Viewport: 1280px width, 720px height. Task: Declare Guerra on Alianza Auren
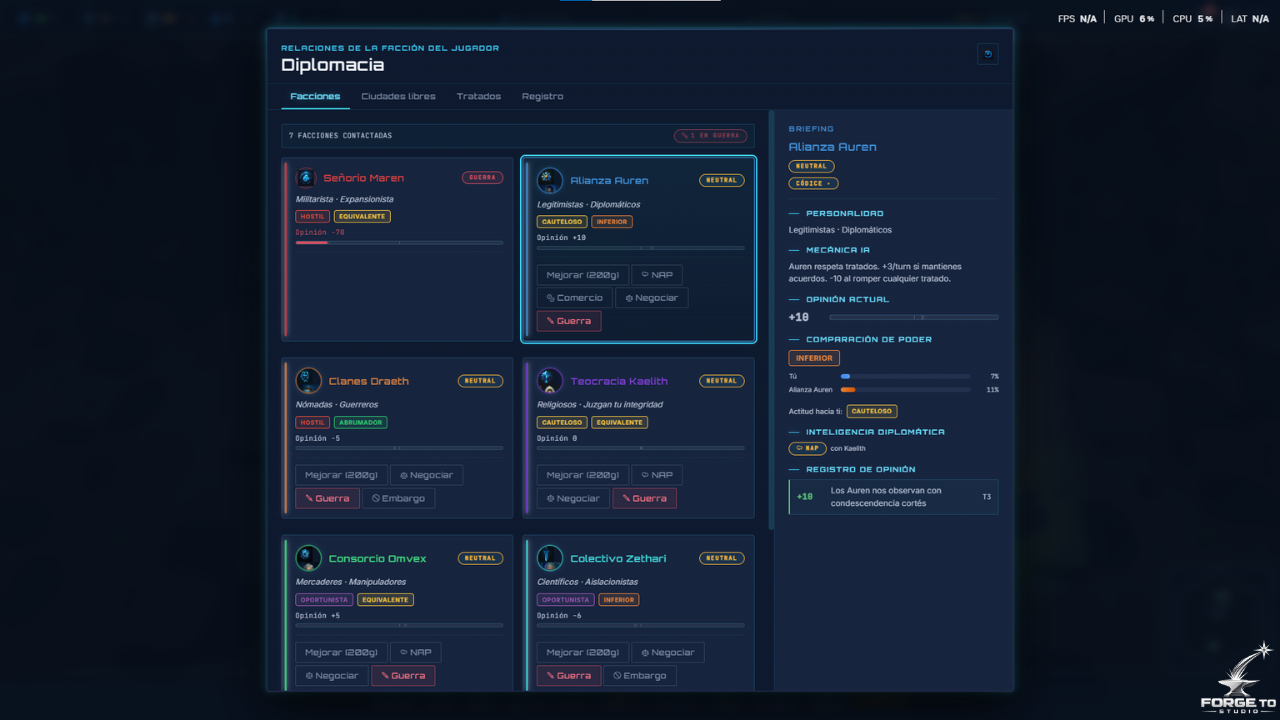tap(569, 321)
